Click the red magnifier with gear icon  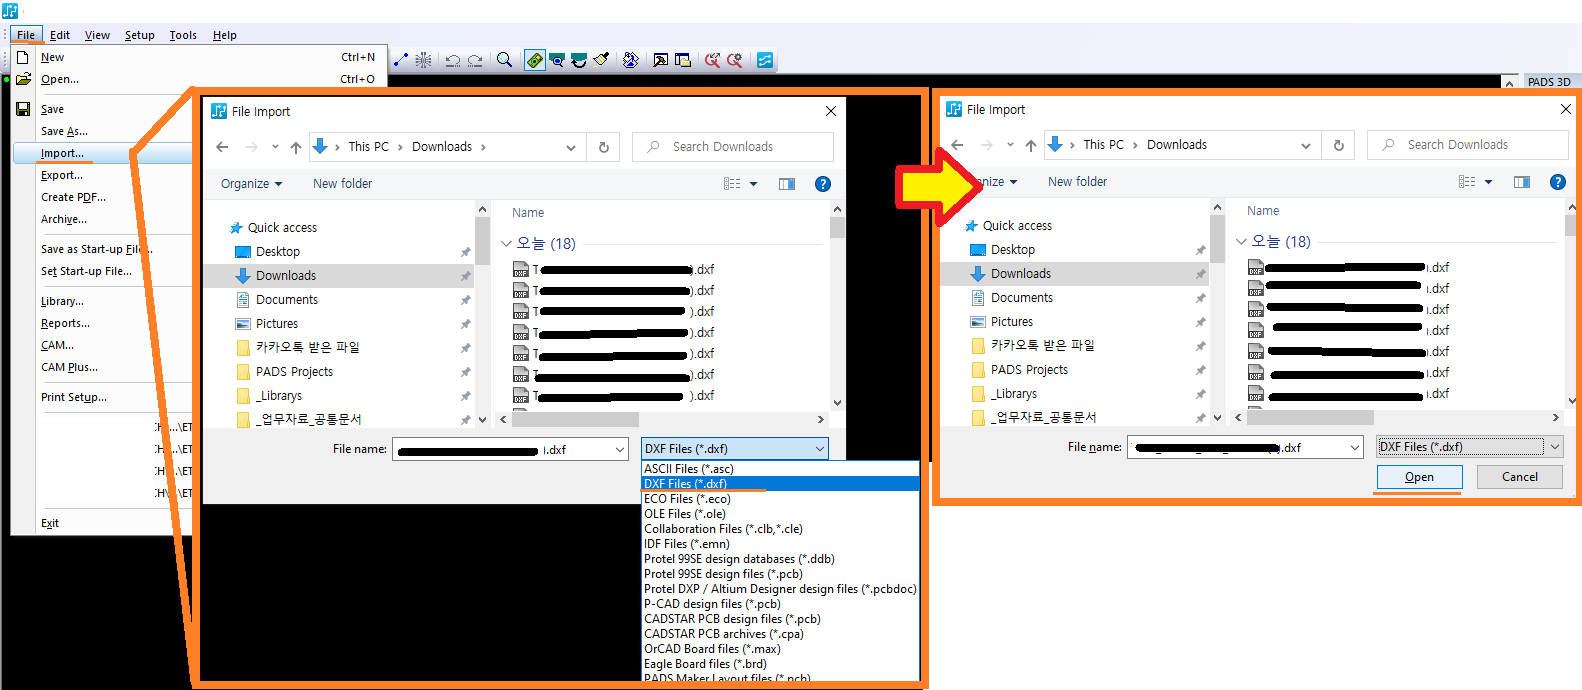click(735, 60)
